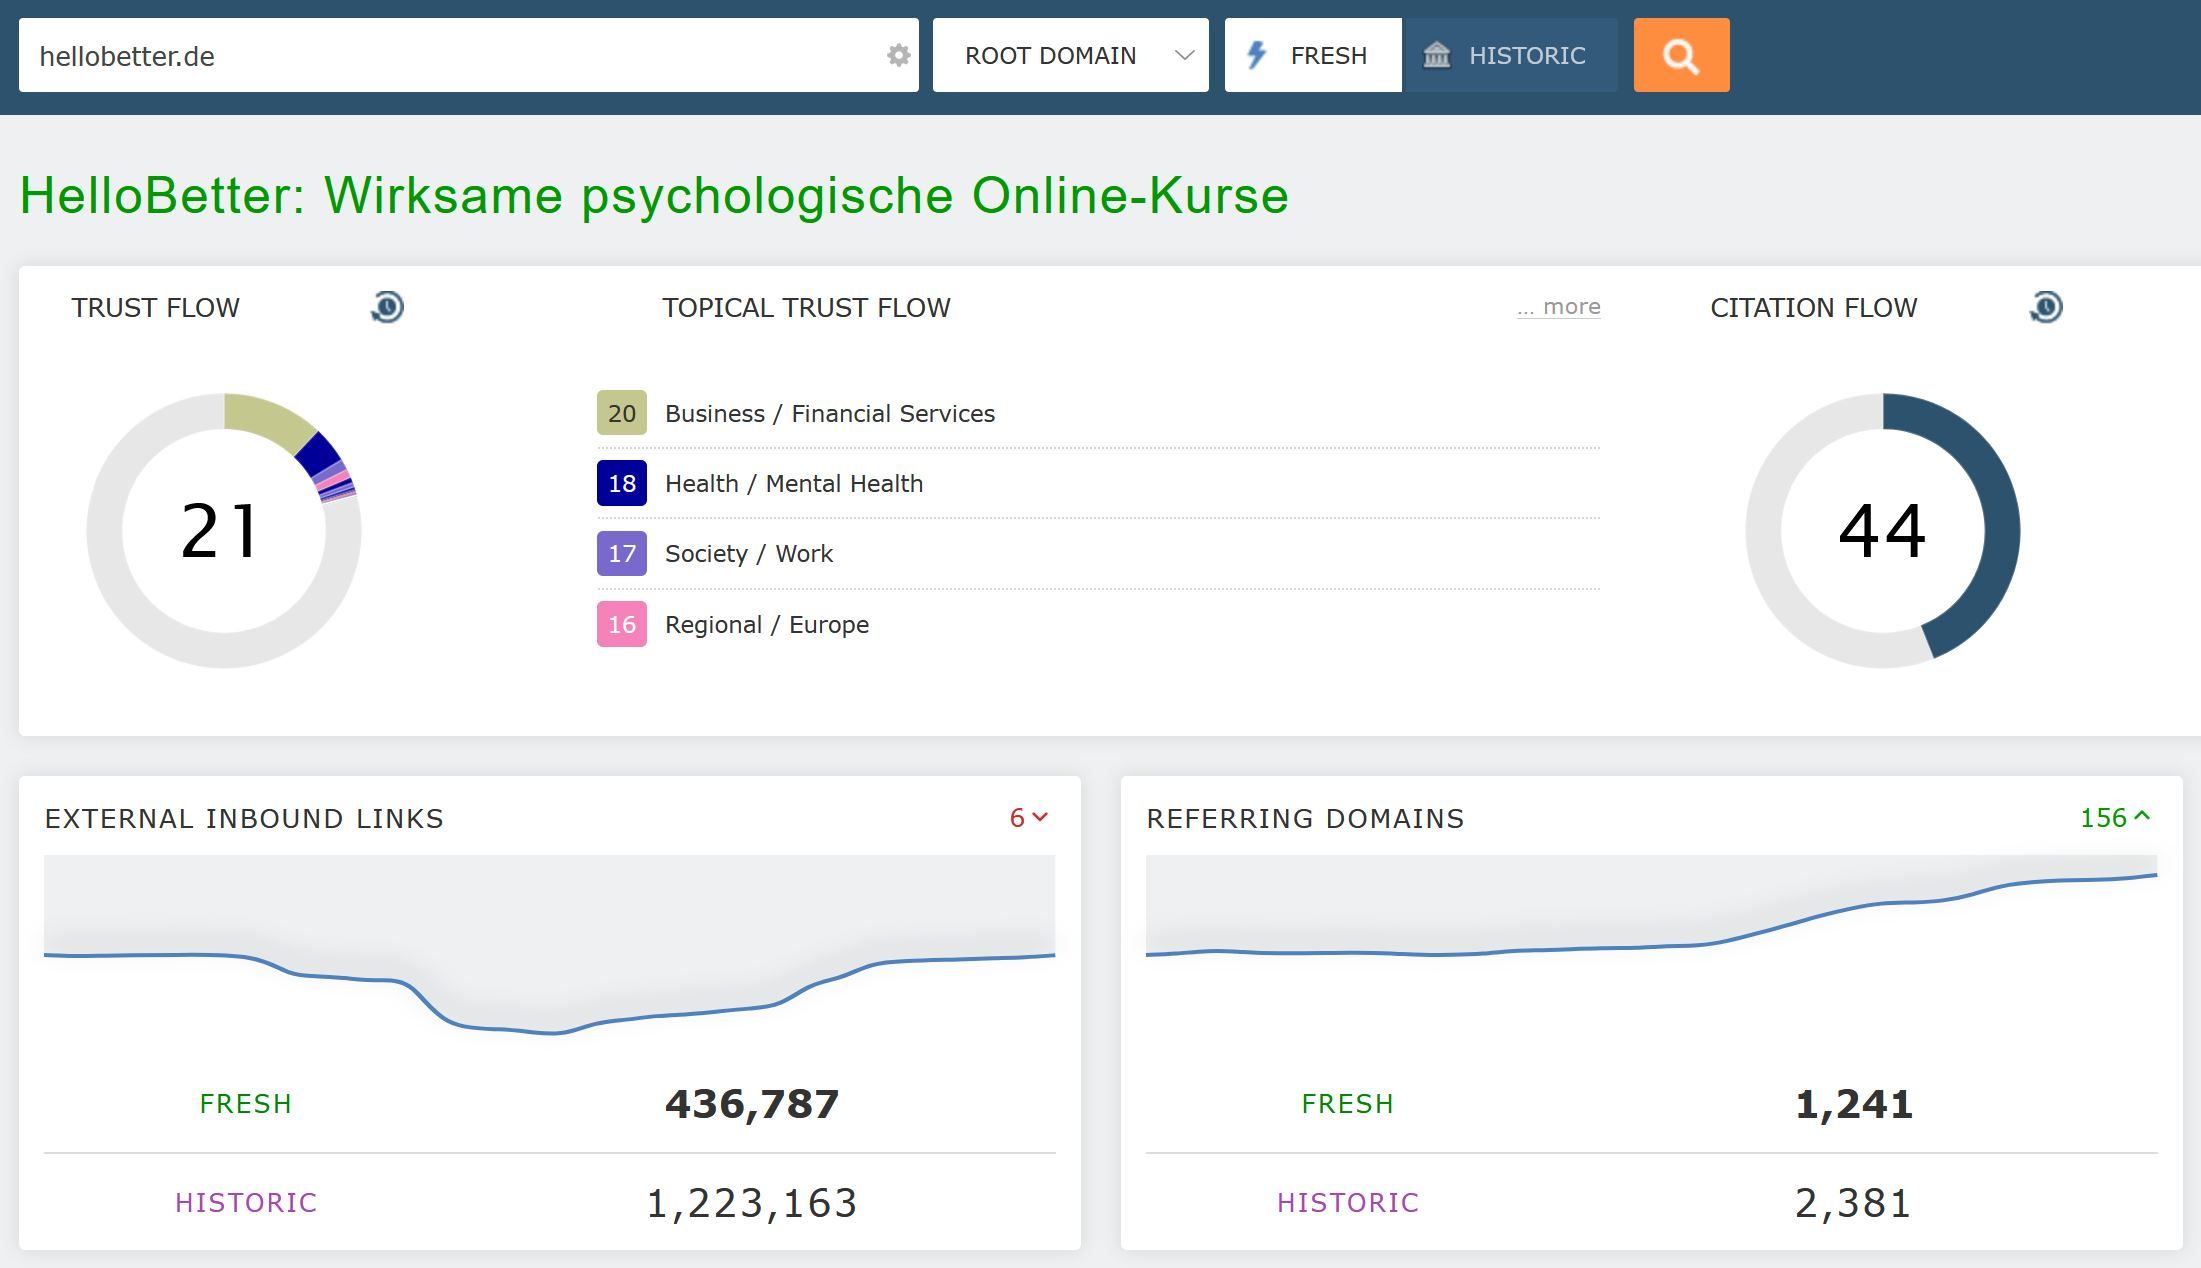Screen dimensions: 2201x1268
Task: Click the Citation Flow donut value 44
Action: (1882, 531)
